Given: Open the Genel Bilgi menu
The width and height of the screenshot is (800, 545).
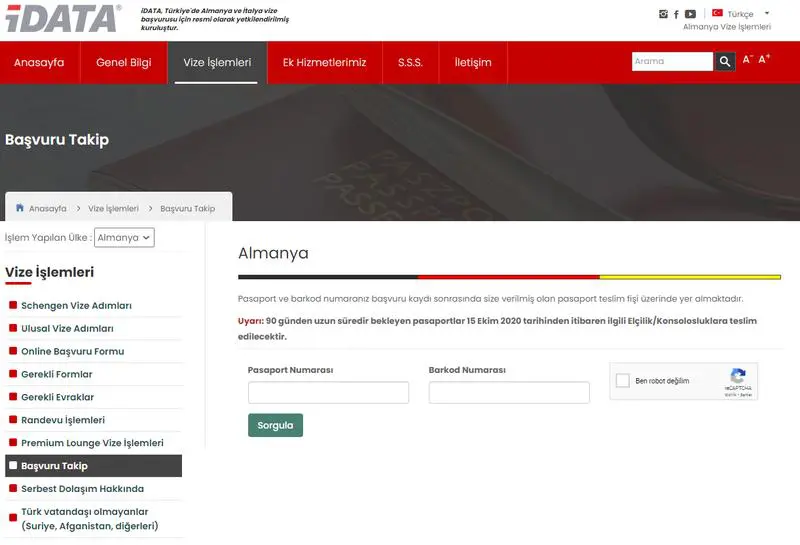Looking at the screenshot, I should point(123,62).
